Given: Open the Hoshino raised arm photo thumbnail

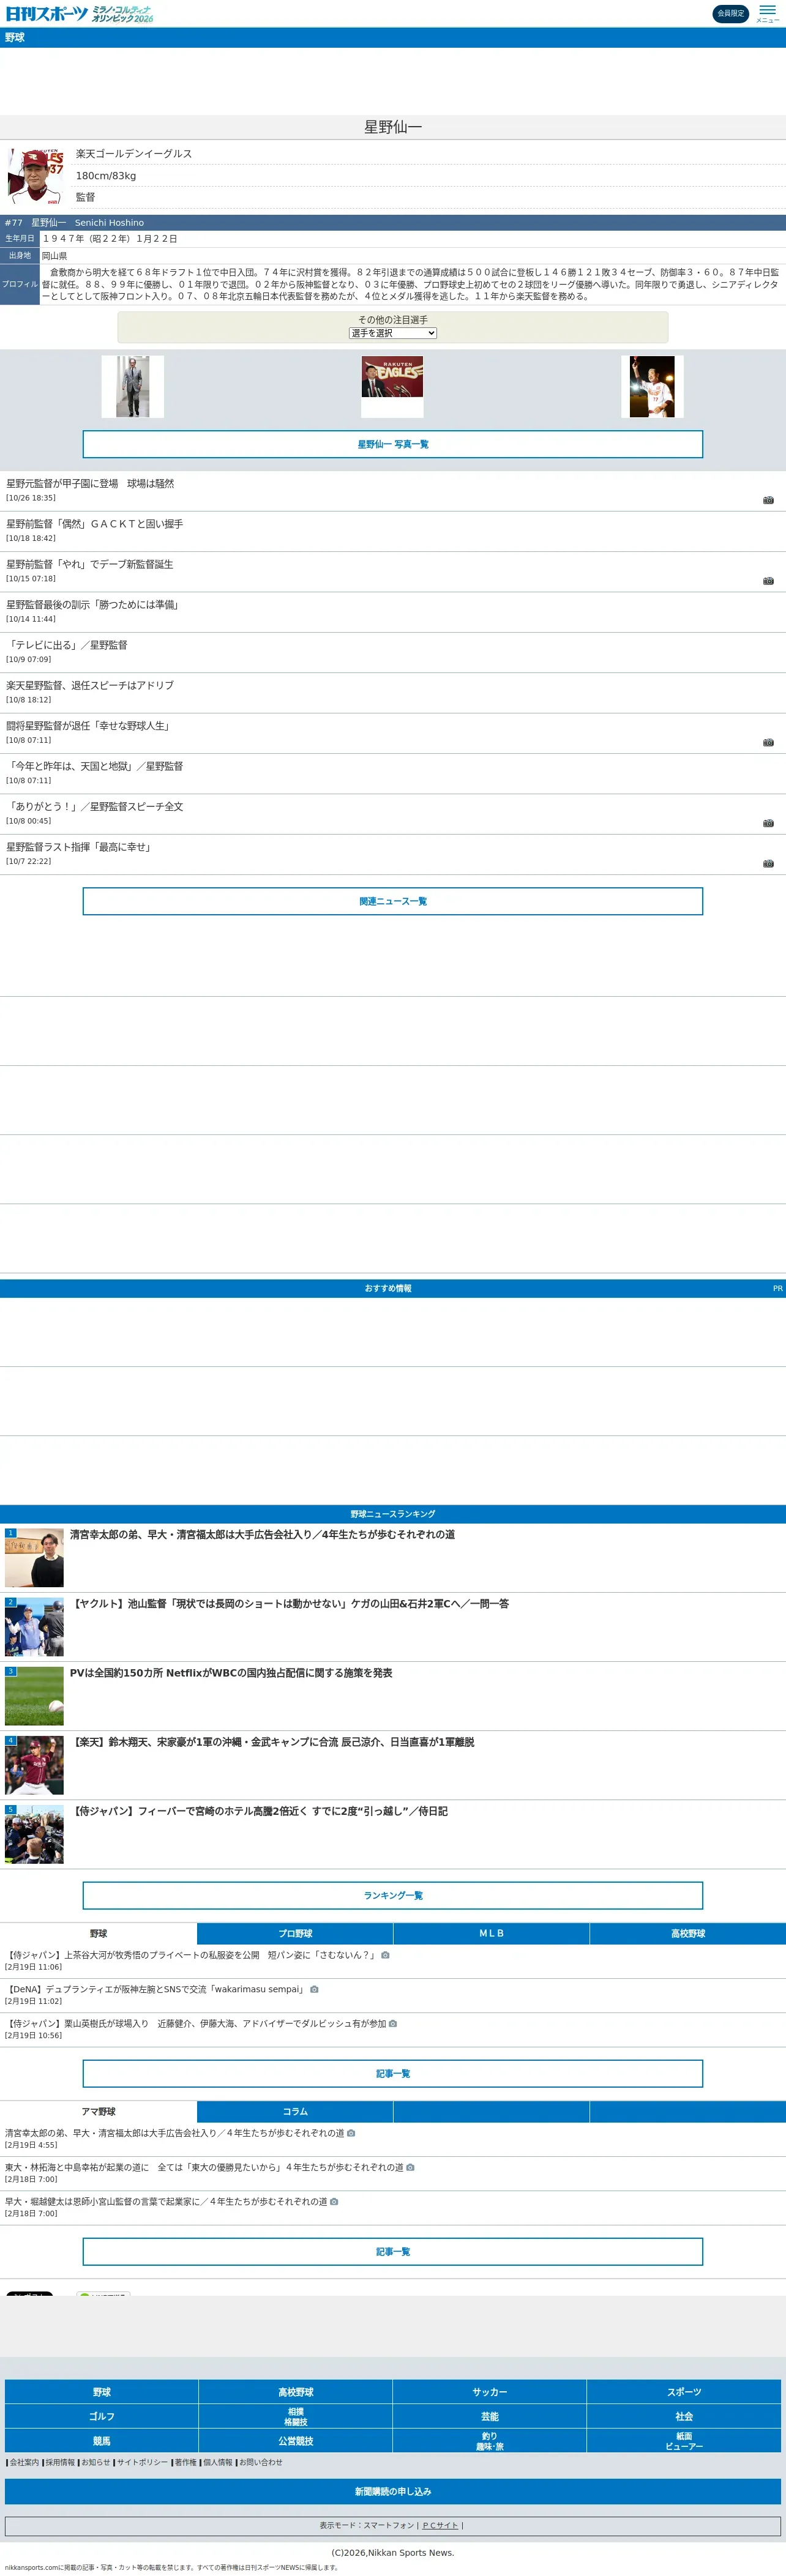Looking at the screenshot, I should 652,386.
